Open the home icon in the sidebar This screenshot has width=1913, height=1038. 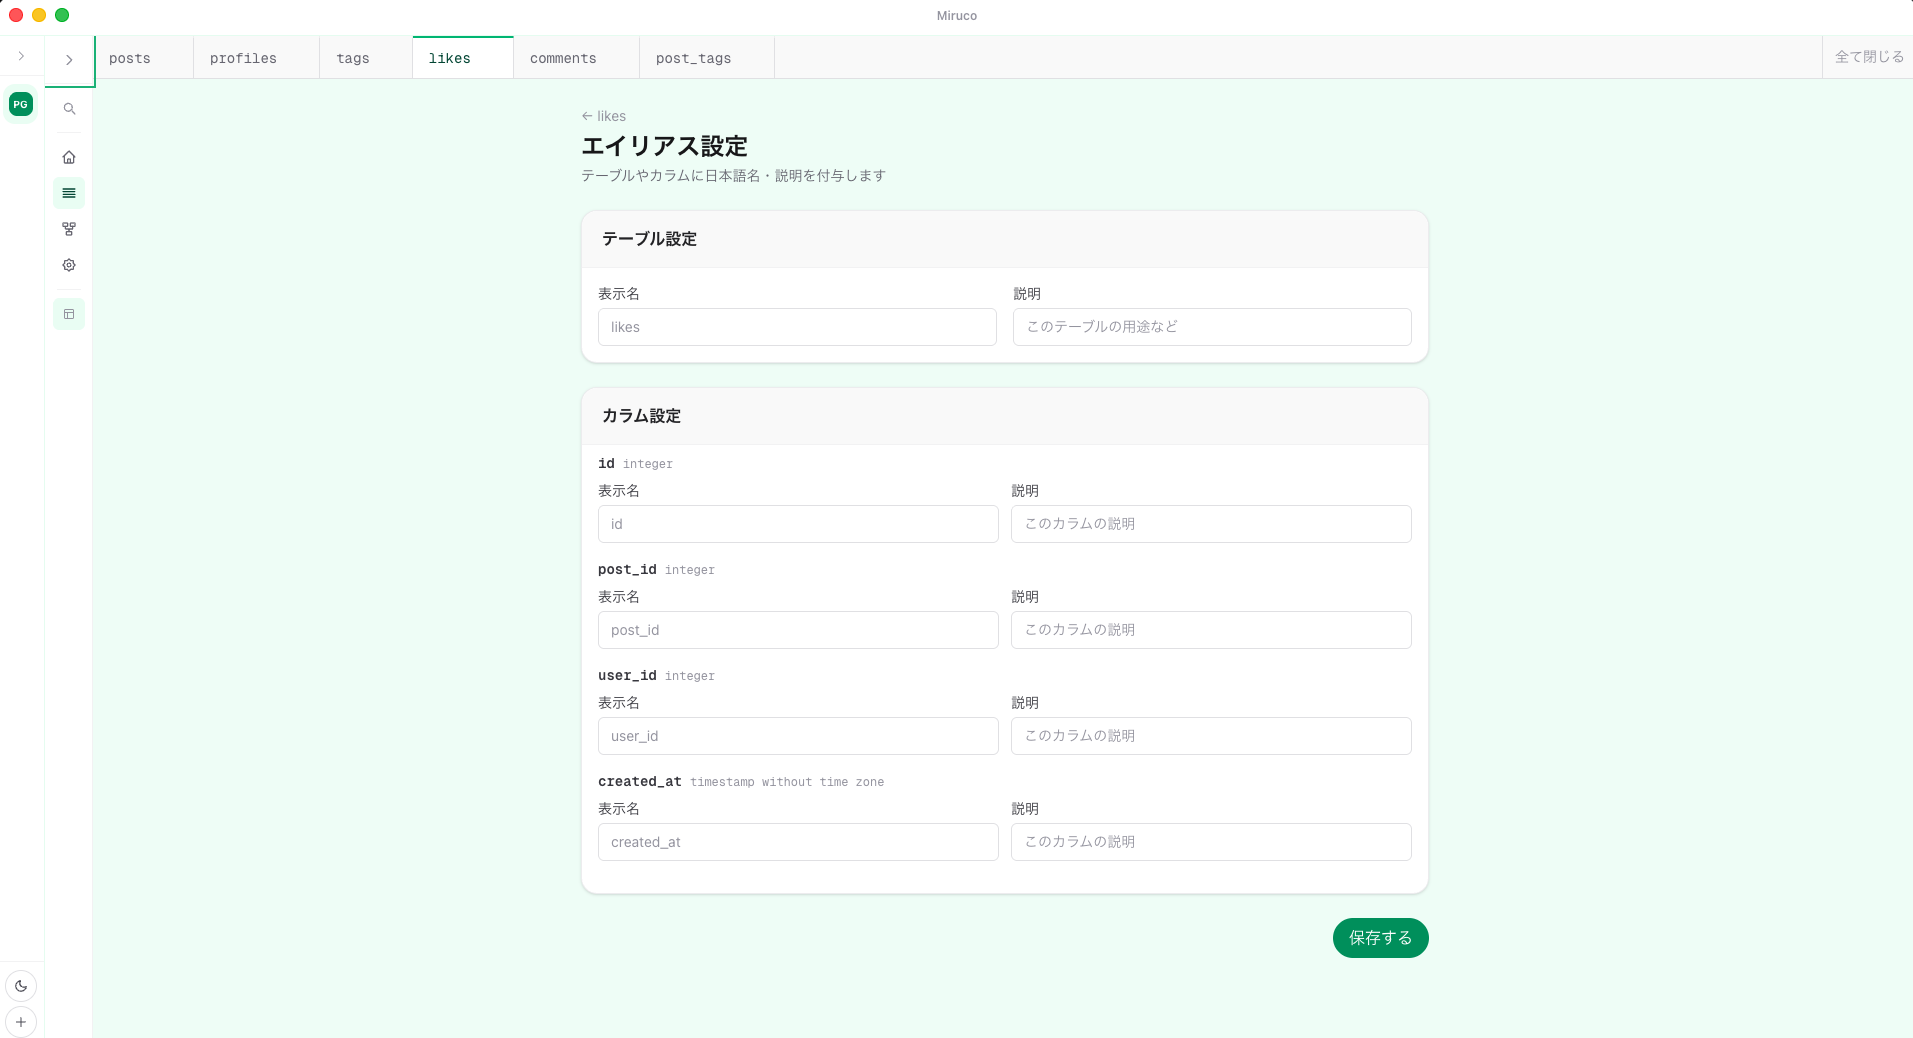69,157
